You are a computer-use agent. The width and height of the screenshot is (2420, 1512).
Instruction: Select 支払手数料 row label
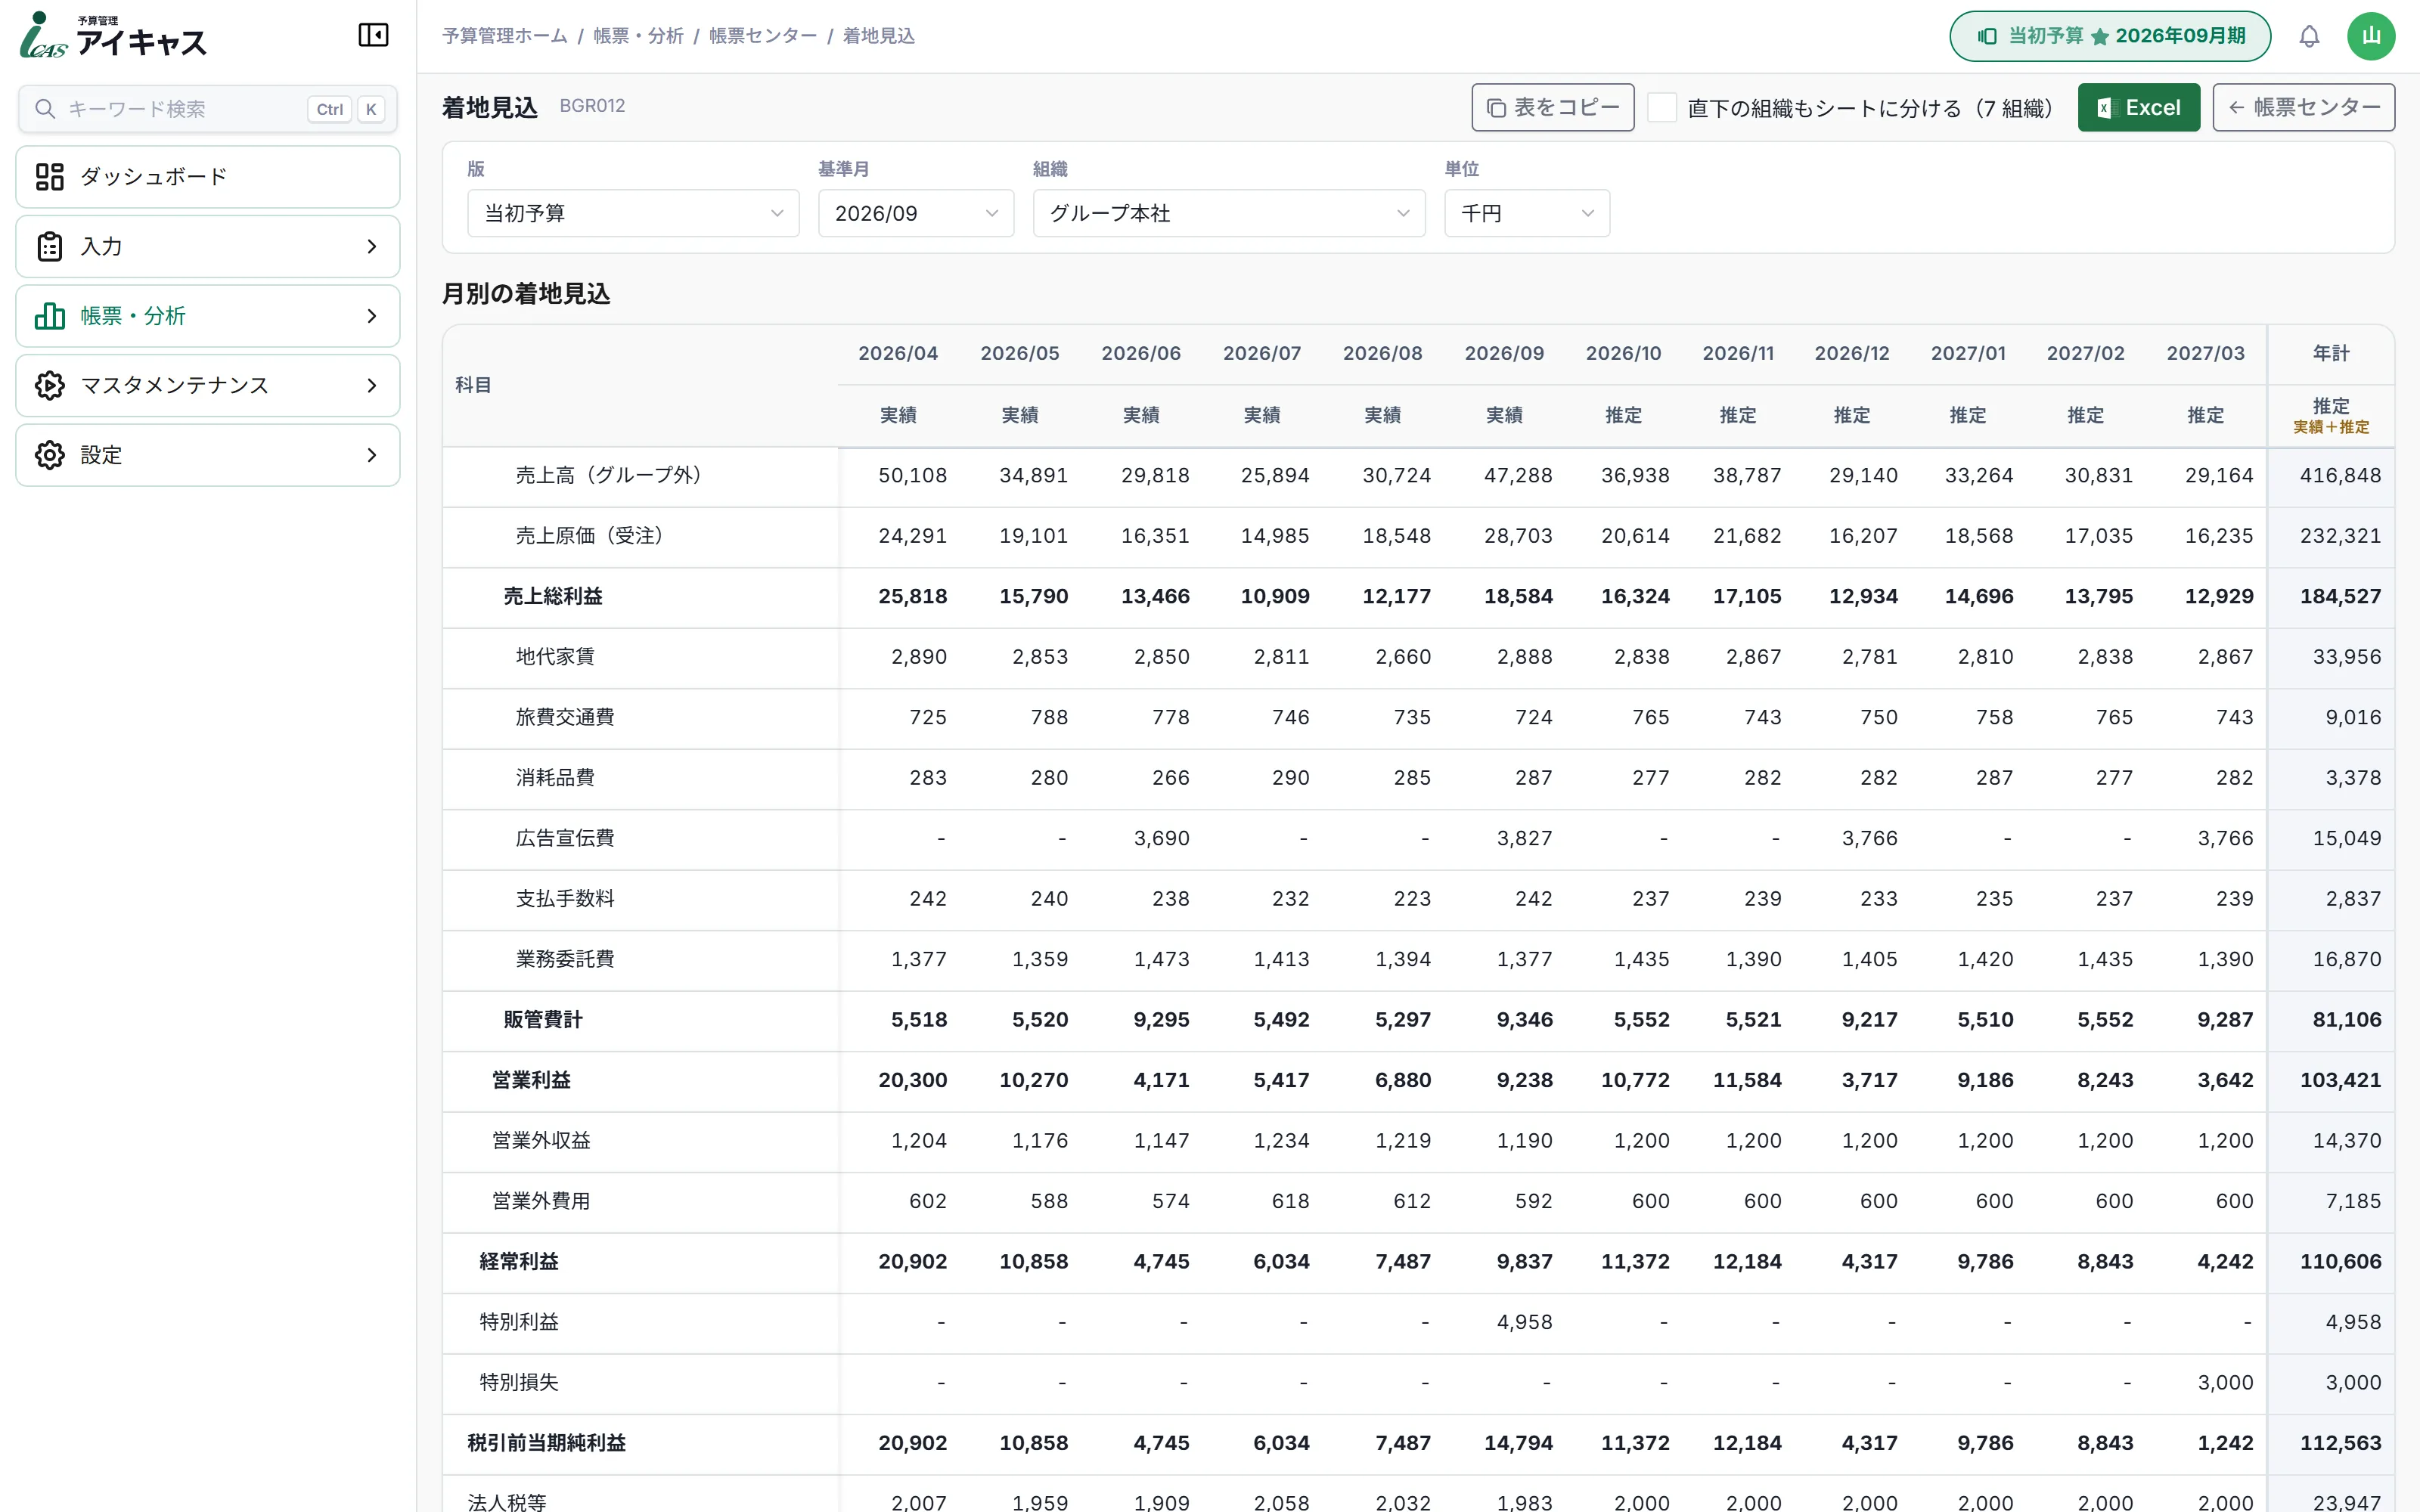(565, 899)
